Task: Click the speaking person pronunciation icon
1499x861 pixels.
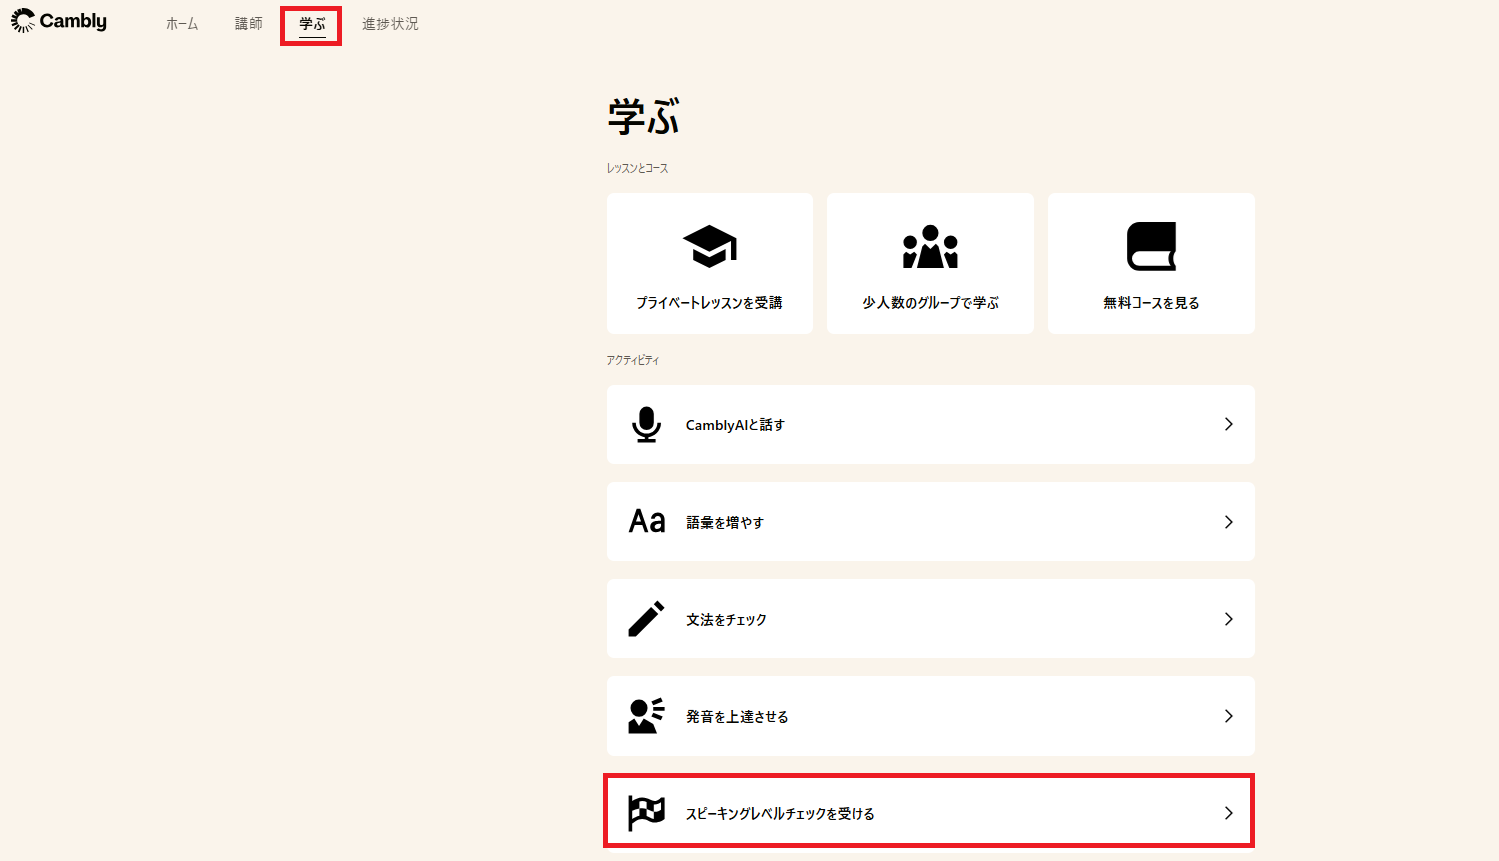Action: coord(646,716)
